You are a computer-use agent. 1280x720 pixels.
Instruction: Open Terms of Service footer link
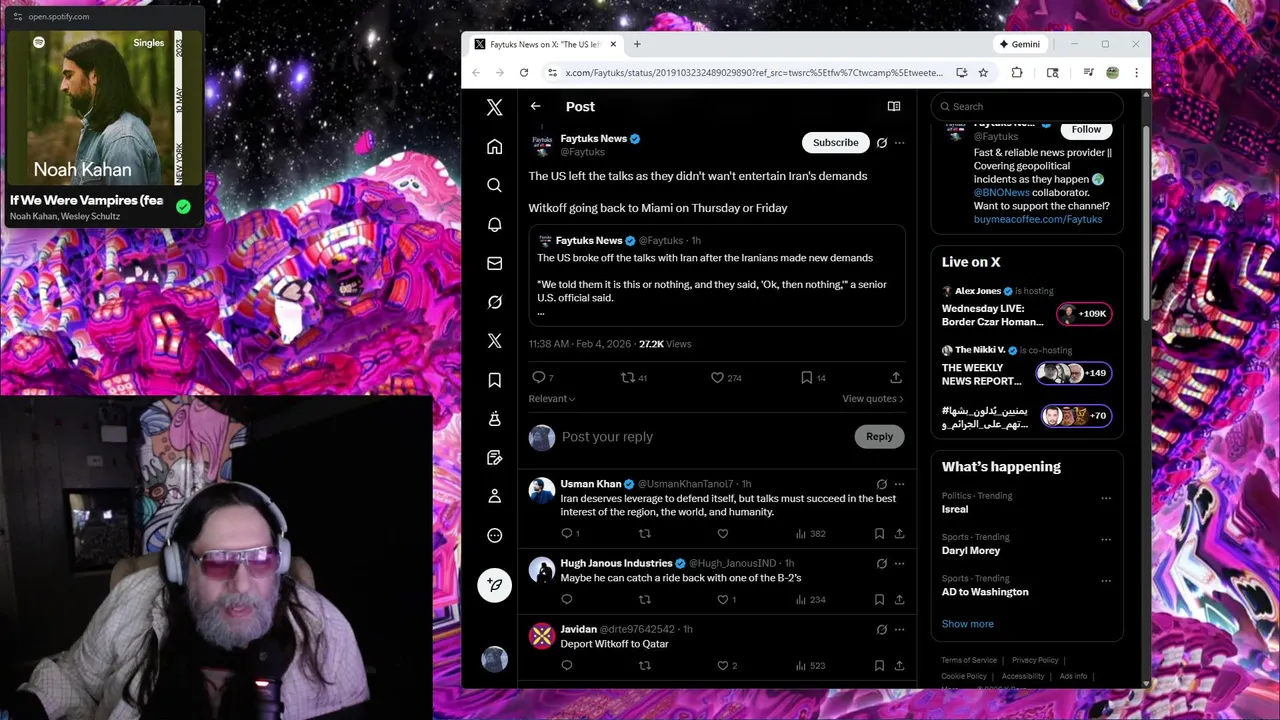[x=969, y=660]
